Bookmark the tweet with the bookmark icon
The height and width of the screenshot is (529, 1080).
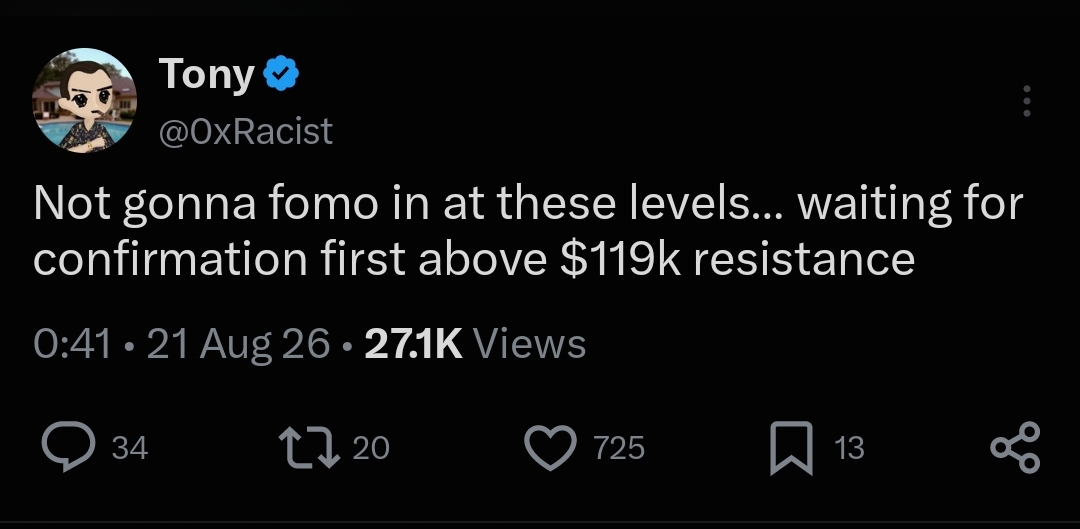point(791,448)
